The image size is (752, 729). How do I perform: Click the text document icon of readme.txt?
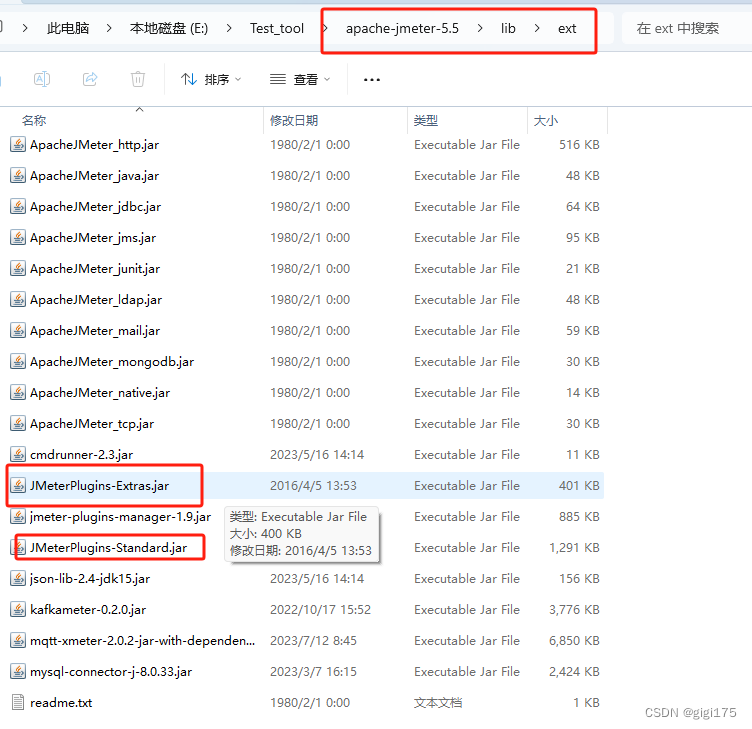(18, 703)
